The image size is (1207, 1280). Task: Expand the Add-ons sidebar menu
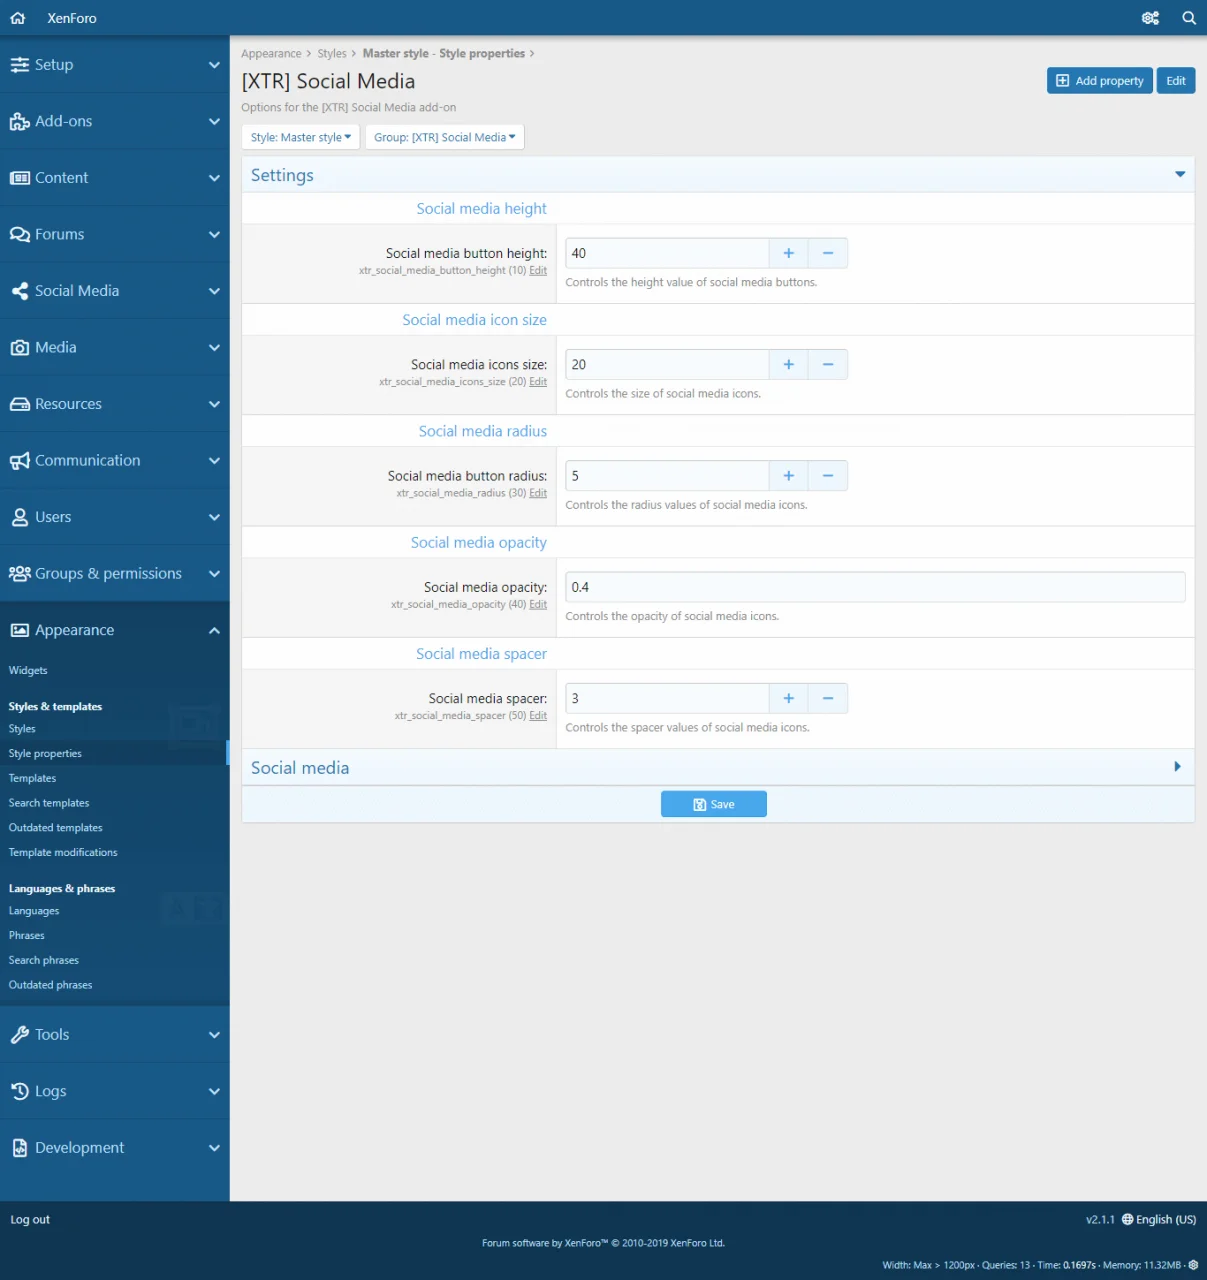click(x=115, y=122)
